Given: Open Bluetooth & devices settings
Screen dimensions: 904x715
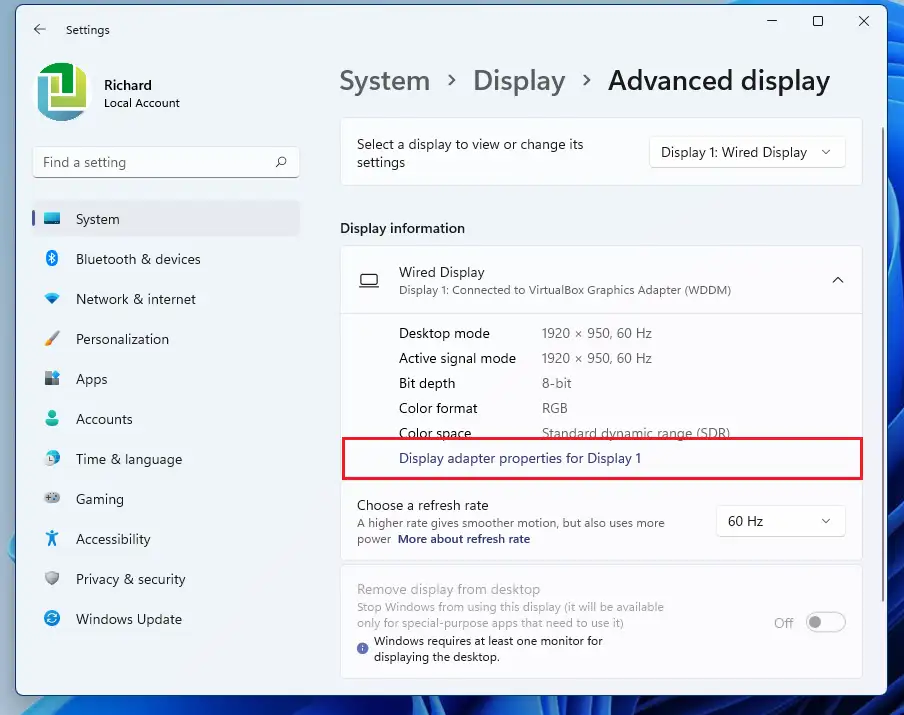Looking at the screenshot, I should click(x=166, y=259).
